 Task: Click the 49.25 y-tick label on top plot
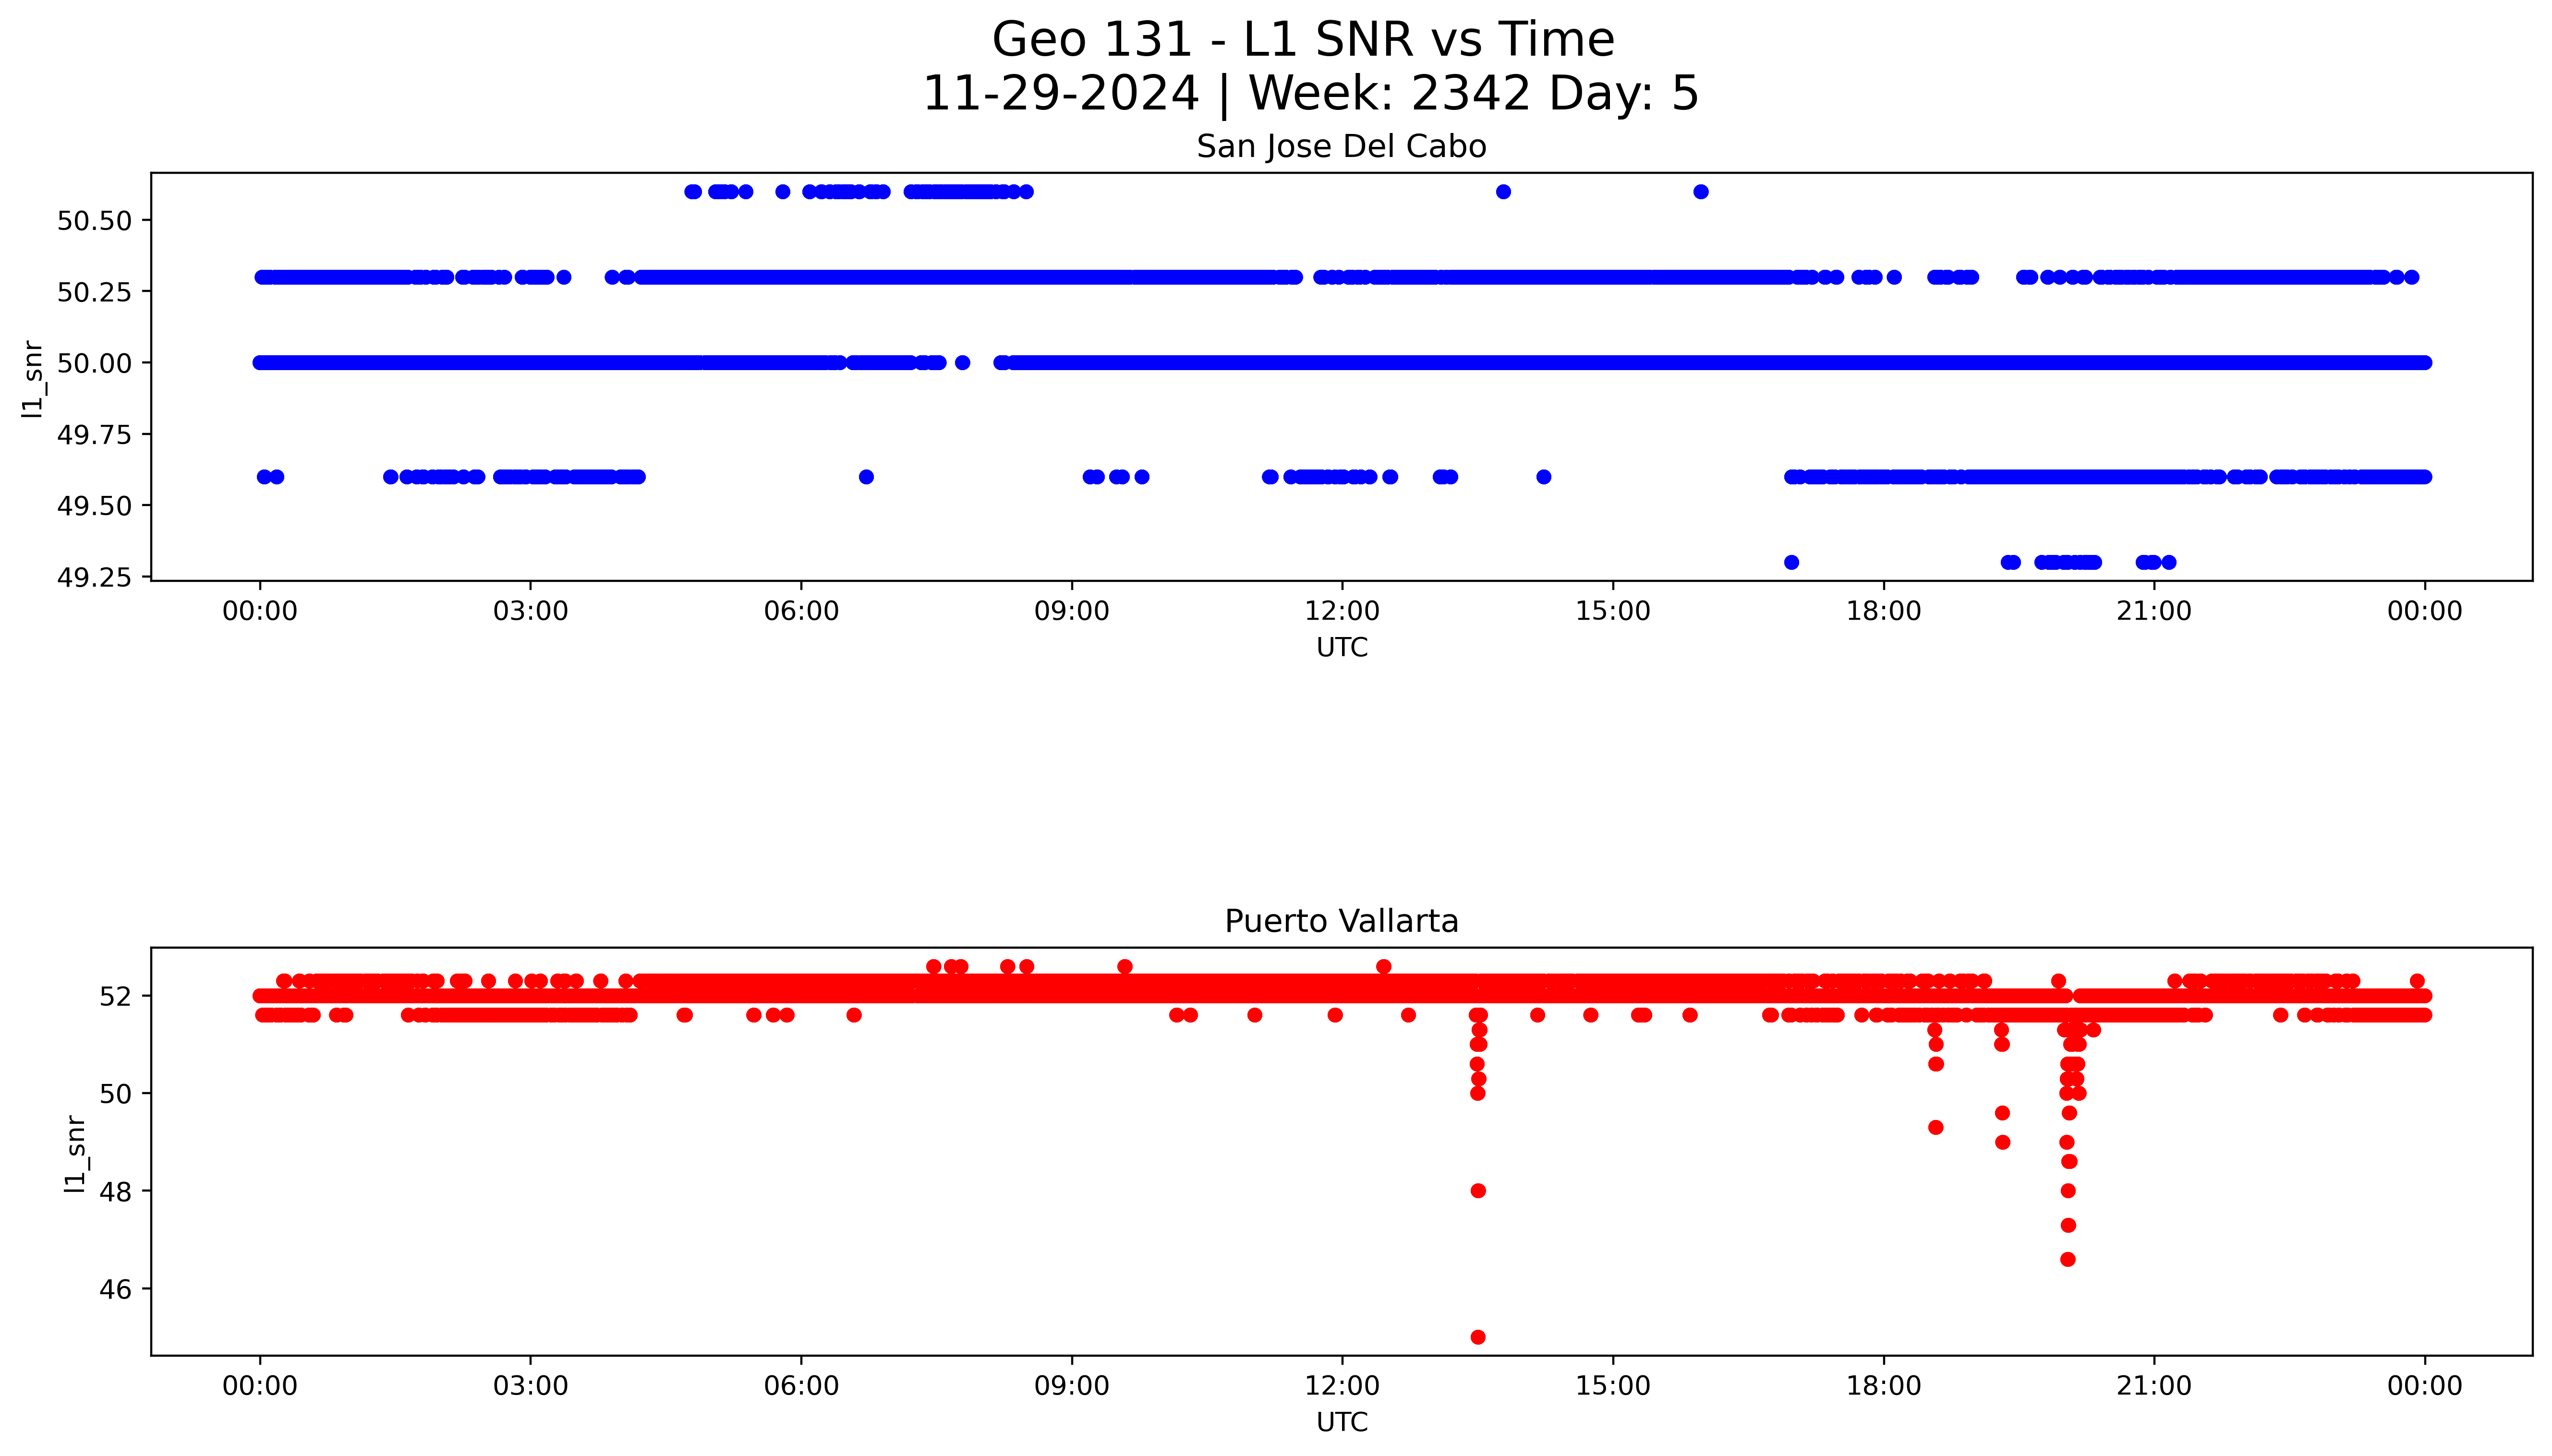(x=94, y=578)
